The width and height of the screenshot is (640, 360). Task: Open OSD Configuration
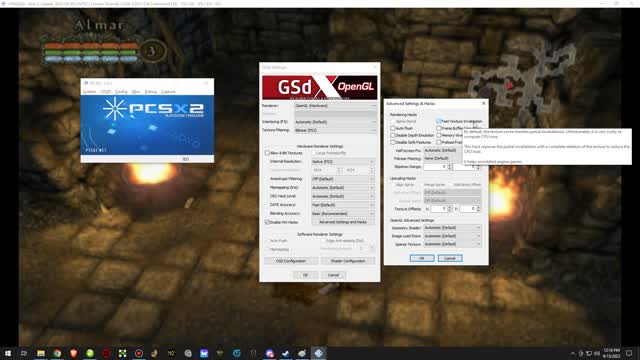(291, 261)
